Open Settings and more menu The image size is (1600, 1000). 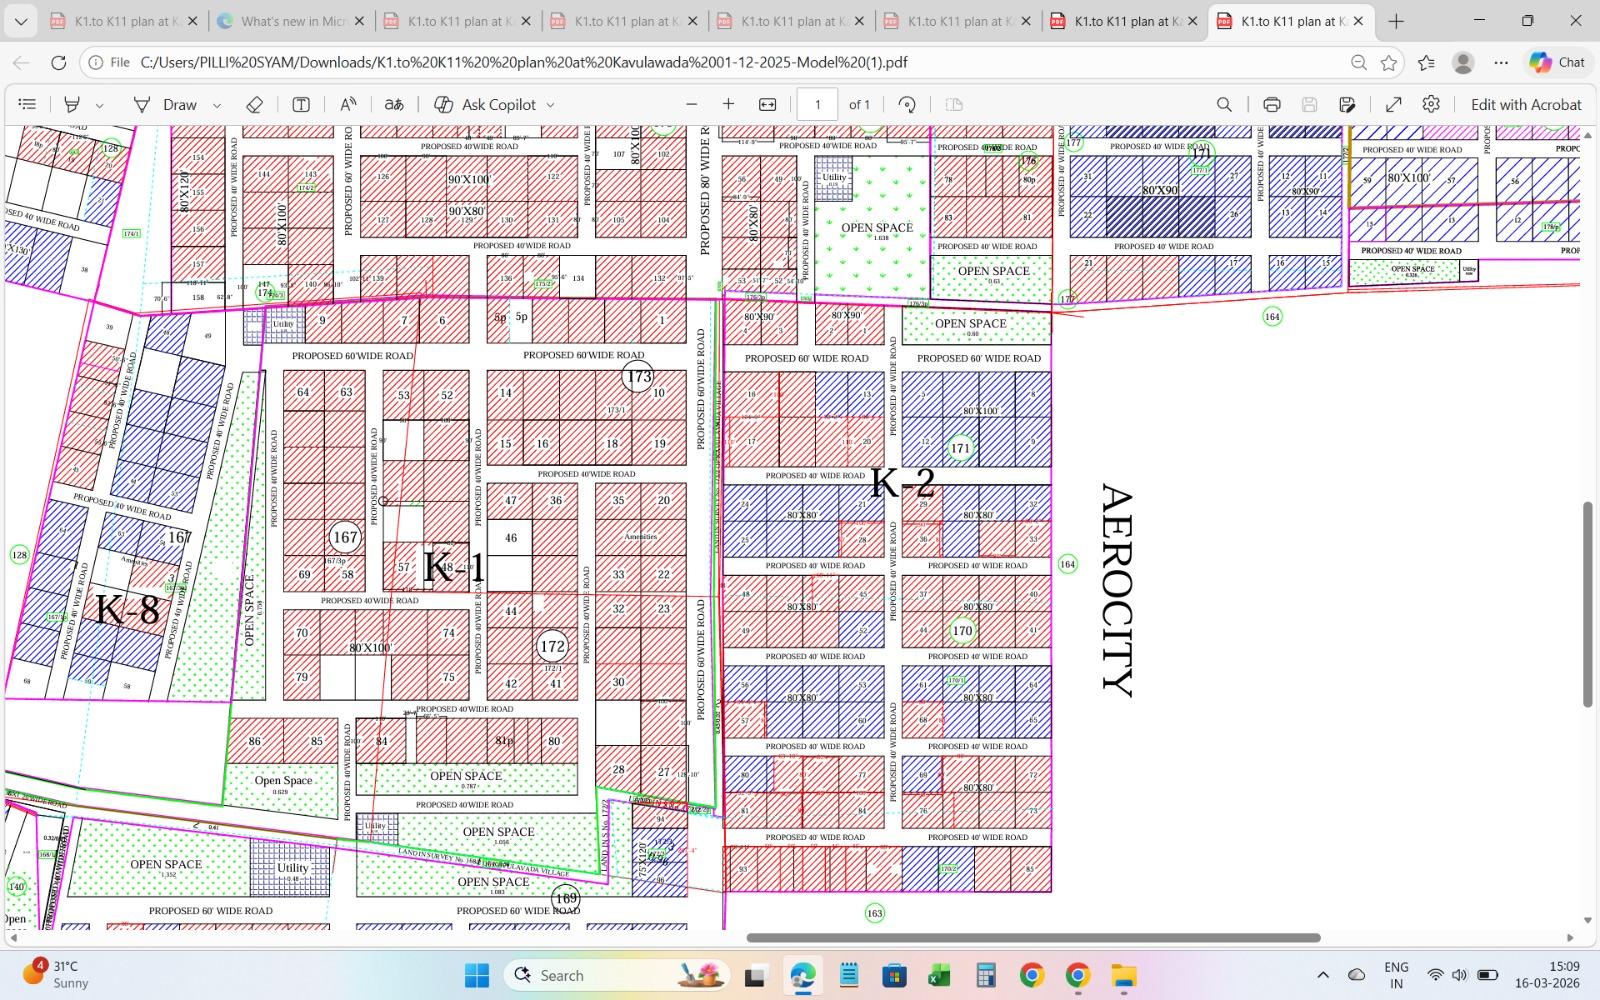[1501, 62]
